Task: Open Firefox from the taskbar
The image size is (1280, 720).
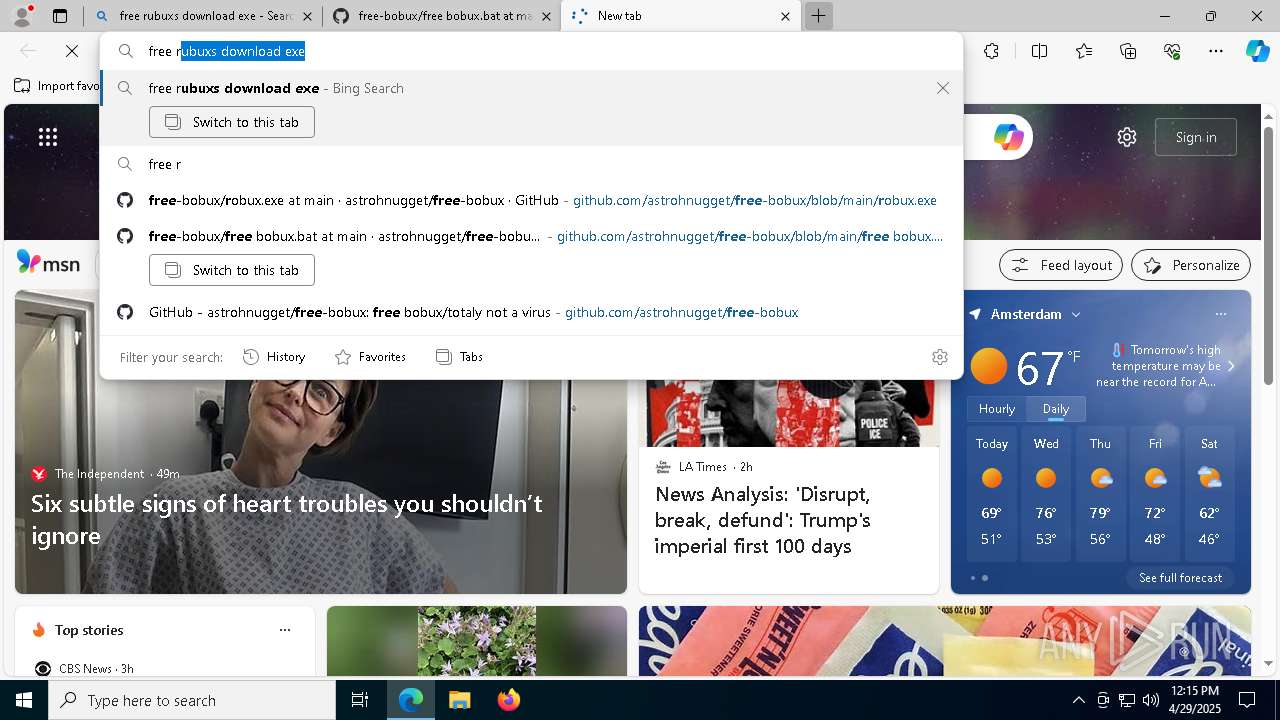Action: [508, 700]
